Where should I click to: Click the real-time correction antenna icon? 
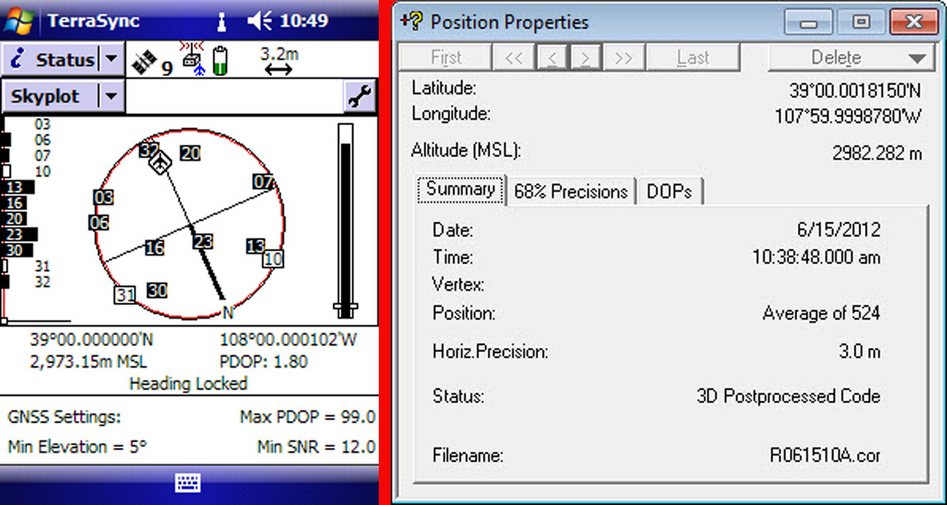coord(193,59)
